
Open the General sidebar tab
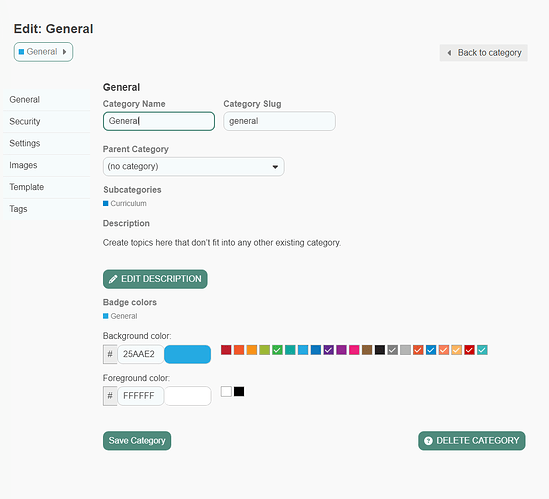click(47, 100)
